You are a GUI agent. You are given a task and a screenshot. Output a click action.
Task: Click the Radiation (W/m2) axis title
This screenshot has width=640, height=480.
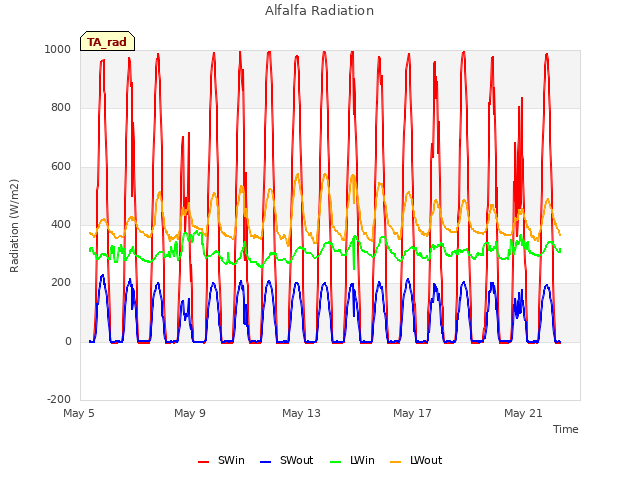tap(14, 226)
